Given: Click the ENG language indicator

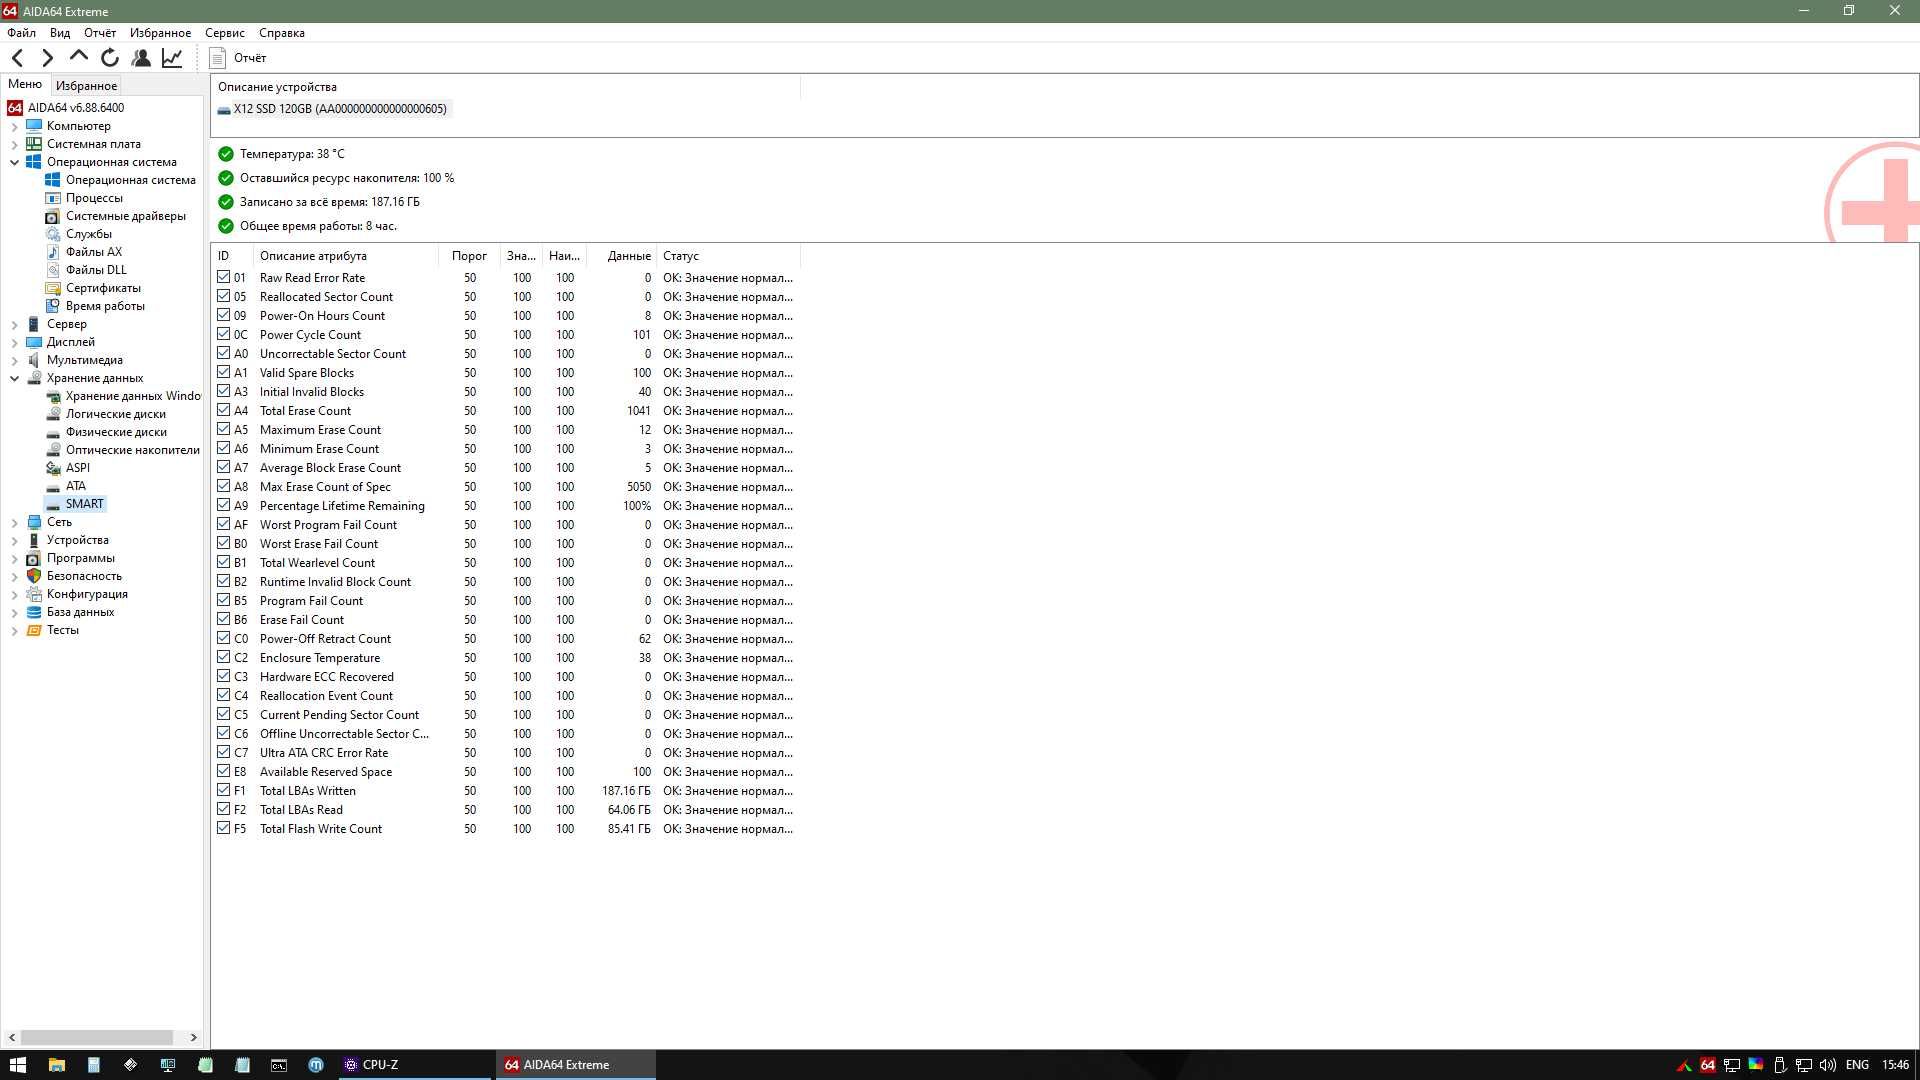Looking at the screenshot, I should pos(1857,1065).
